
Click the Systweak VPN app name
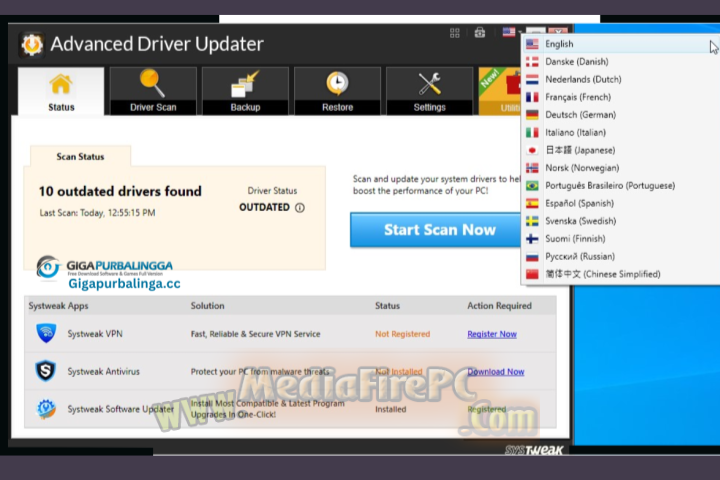tap(95, 334)
